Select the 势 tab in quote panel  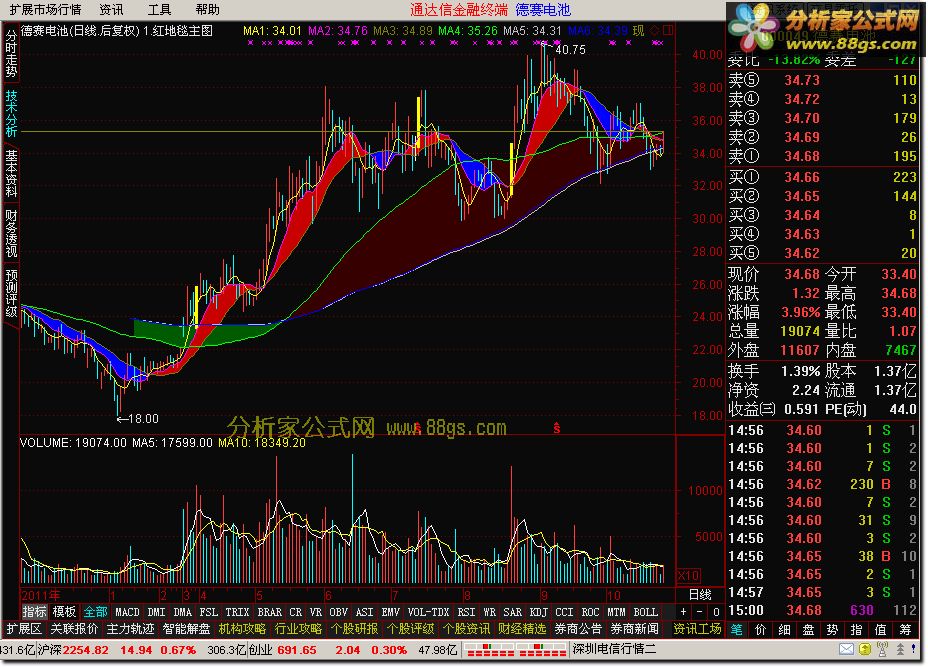(833, 630)
